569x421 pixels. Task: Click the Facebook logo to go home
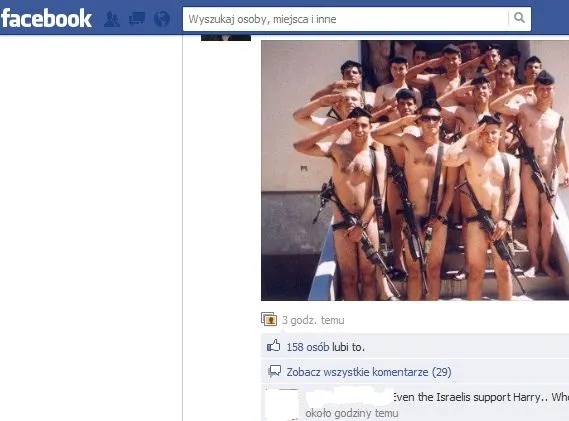click(x=46, y=19)
